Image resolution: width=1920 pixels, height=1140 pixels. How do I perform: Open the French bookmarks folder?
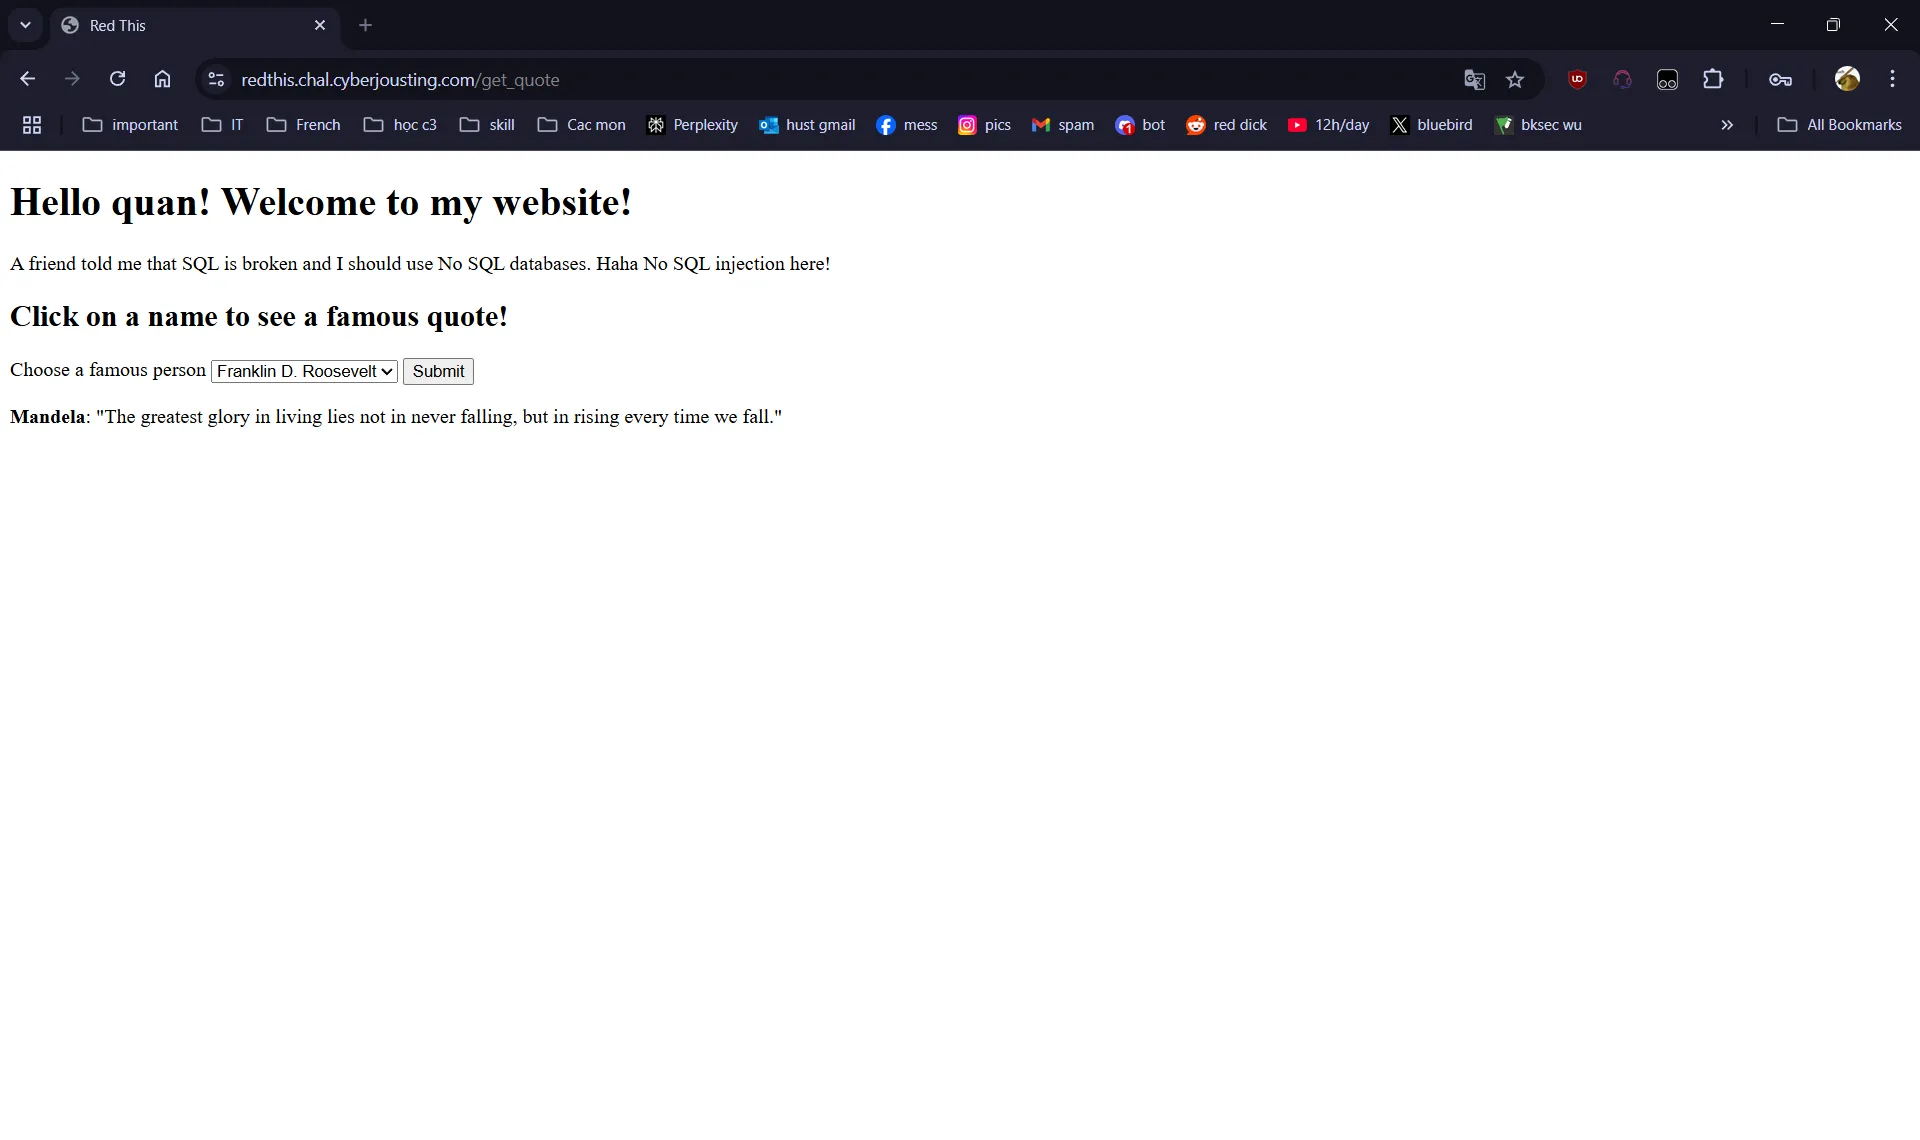point(304,125)
